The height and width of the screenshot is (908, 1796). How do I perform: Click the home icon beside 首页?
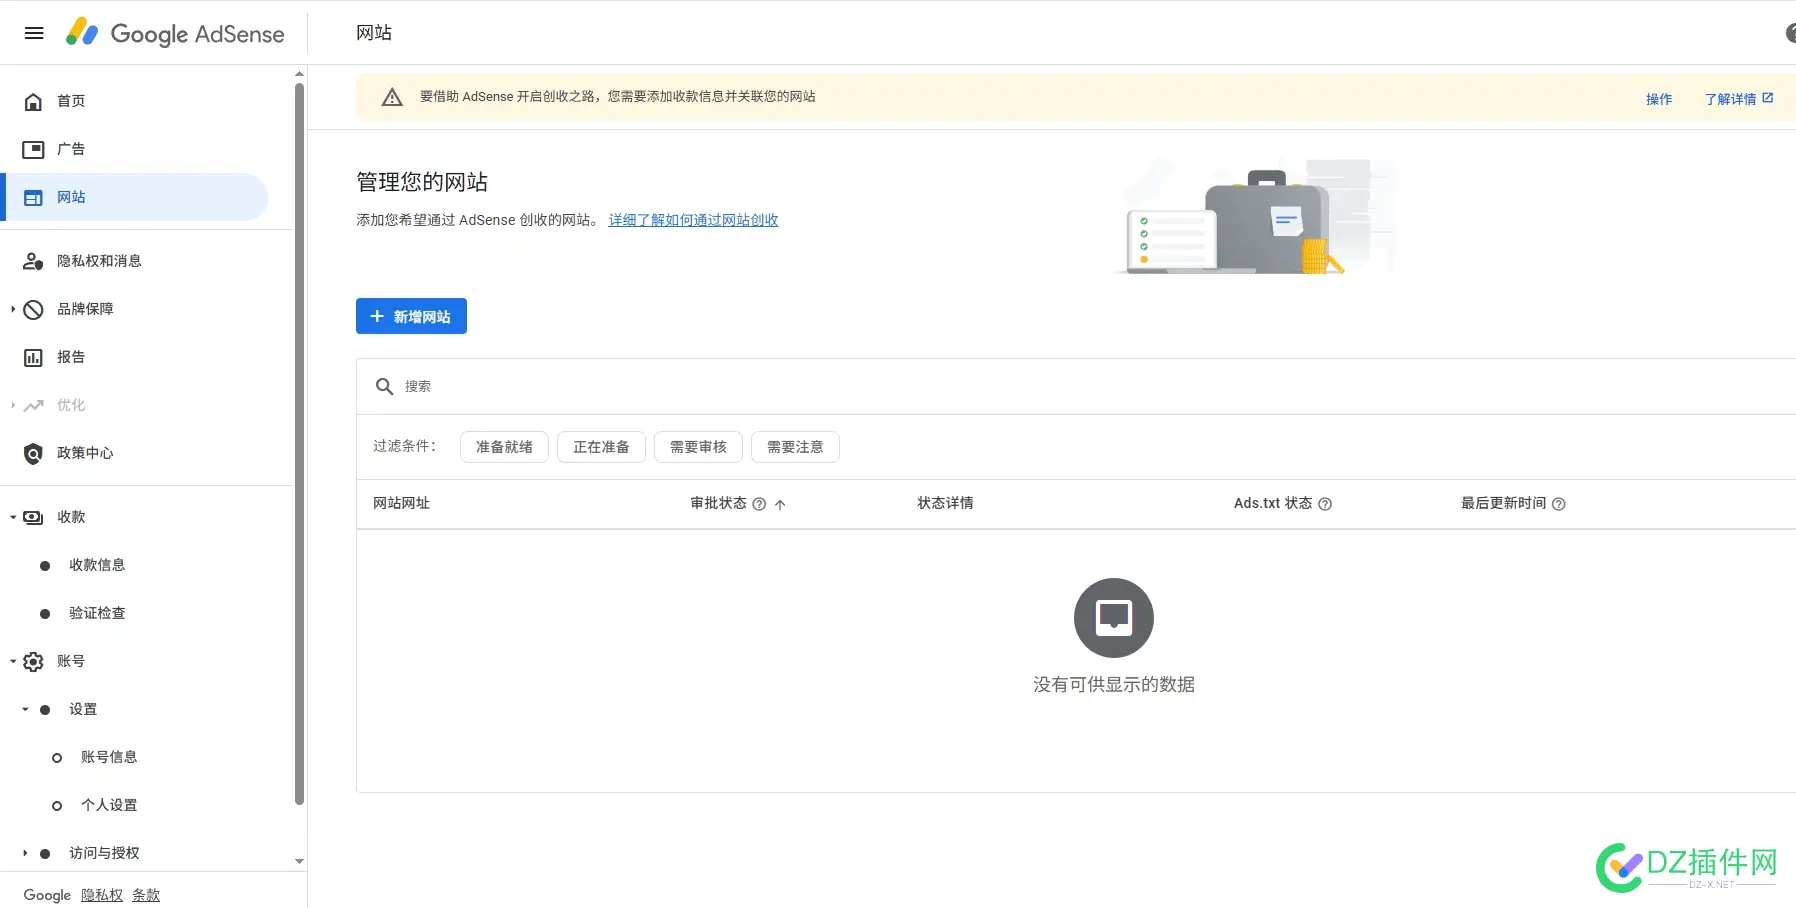pyautogui.click(x=33, y=102)
